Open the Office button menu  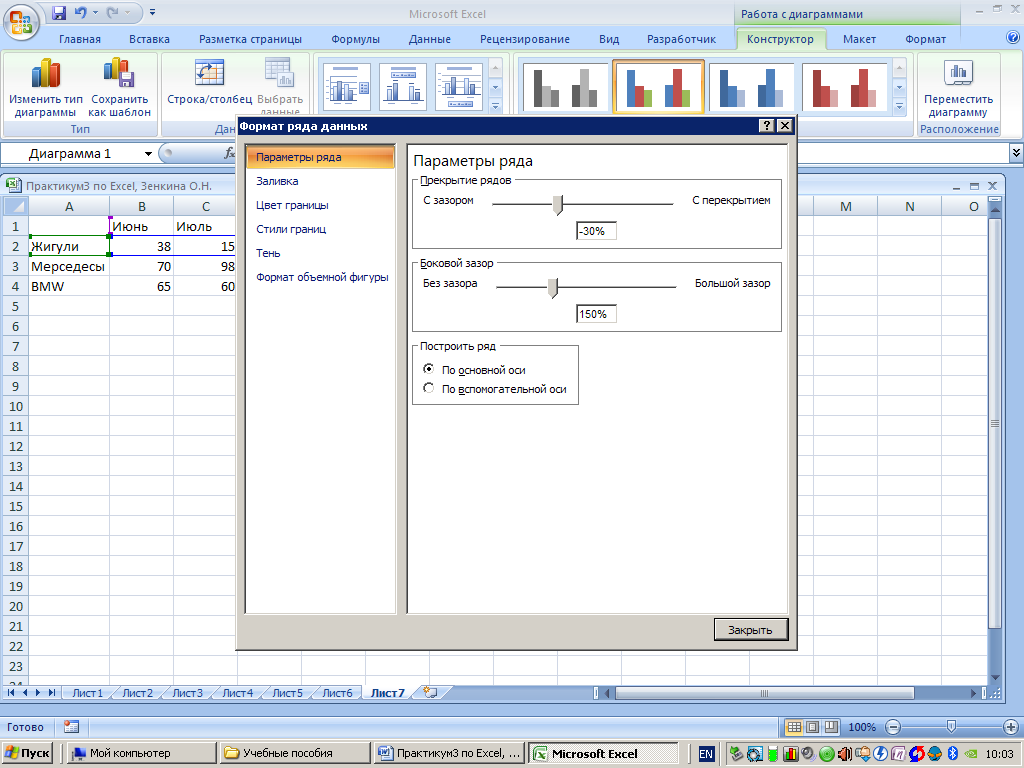coord(22,22)
